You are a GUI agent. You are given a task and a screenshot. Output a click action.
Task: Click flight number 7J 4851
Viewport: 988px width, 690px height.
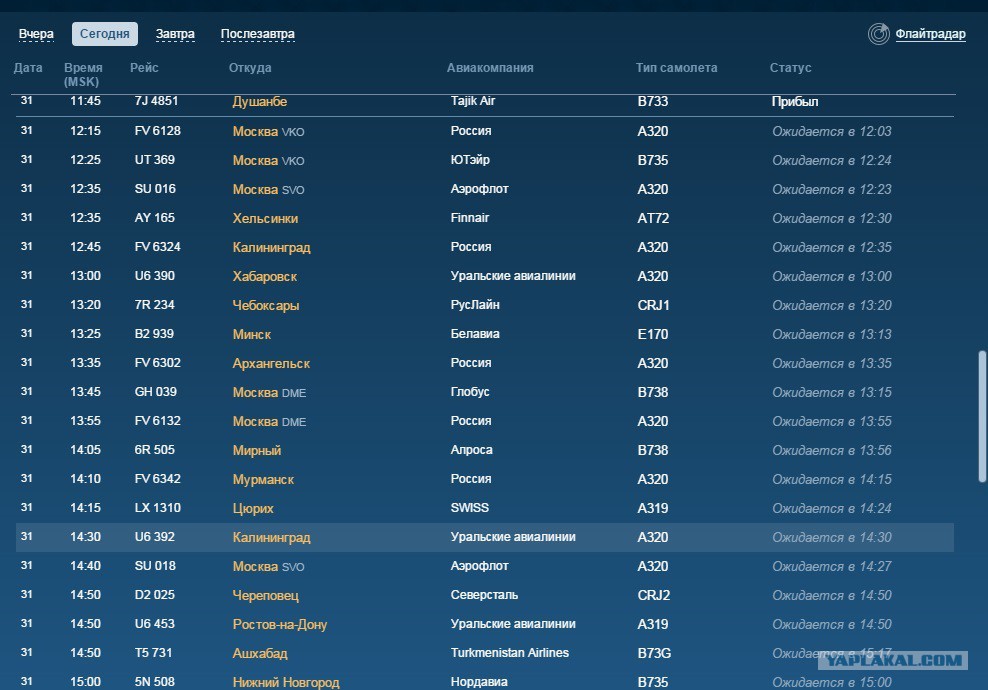(x=156, y=101)
